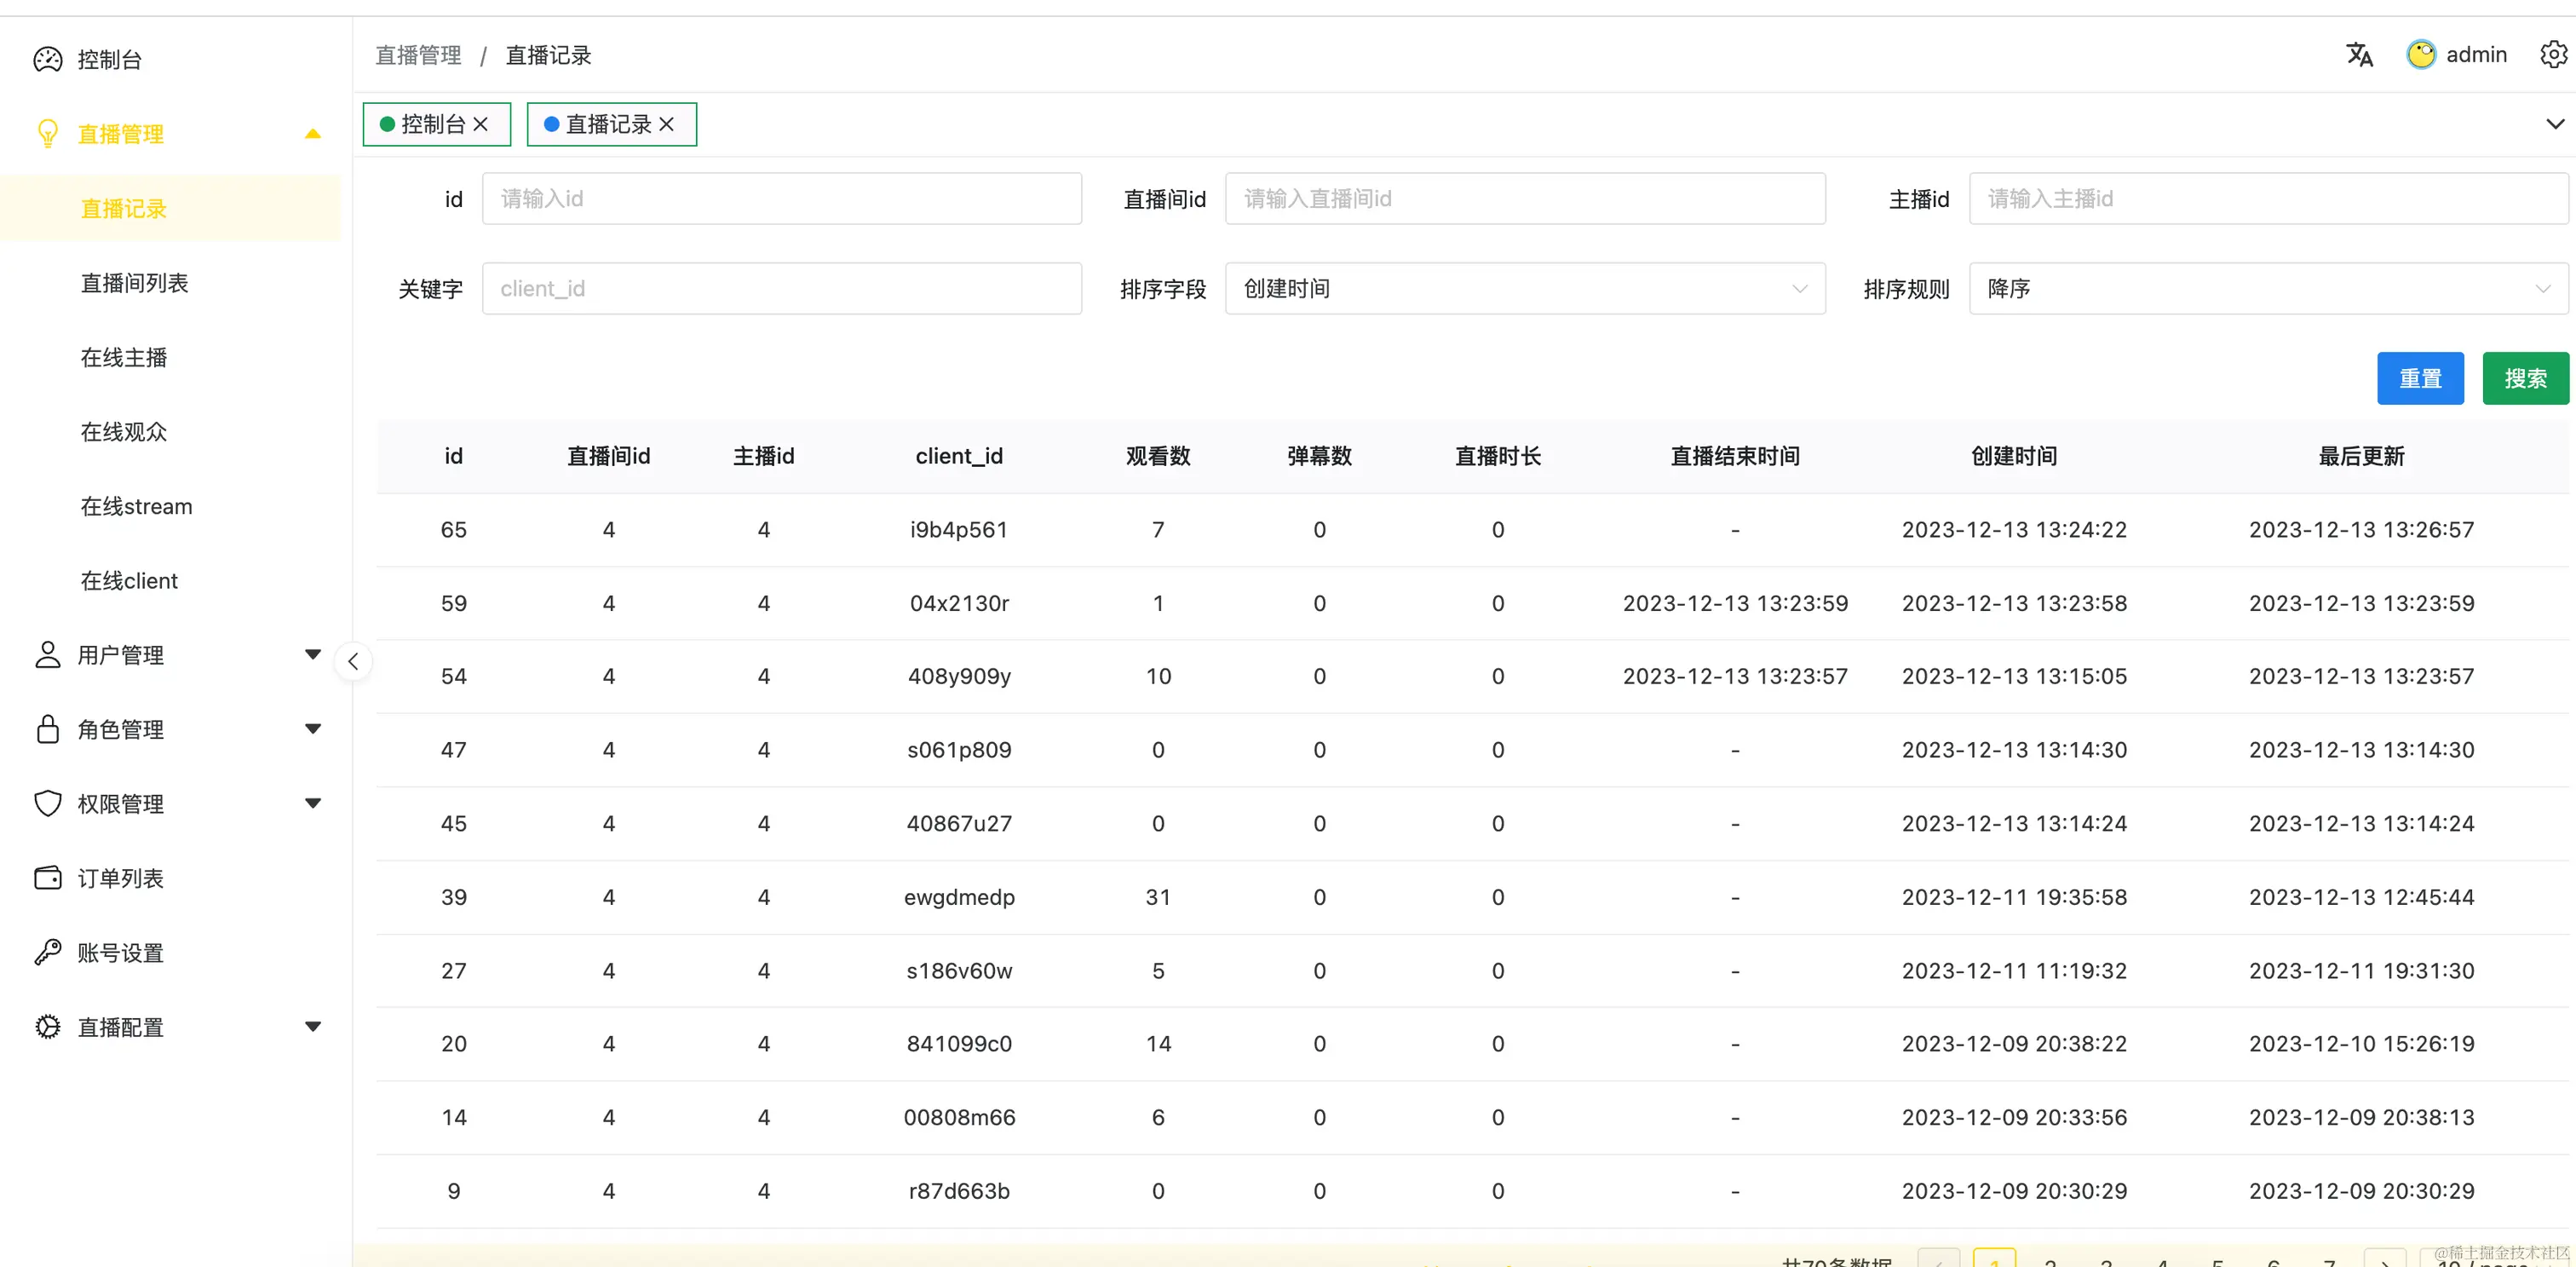The height and width of the screenshot is (1267, 2576).
Task: Click the 直播管理 lightbulb icon
Action: click(x=47, y=134)
